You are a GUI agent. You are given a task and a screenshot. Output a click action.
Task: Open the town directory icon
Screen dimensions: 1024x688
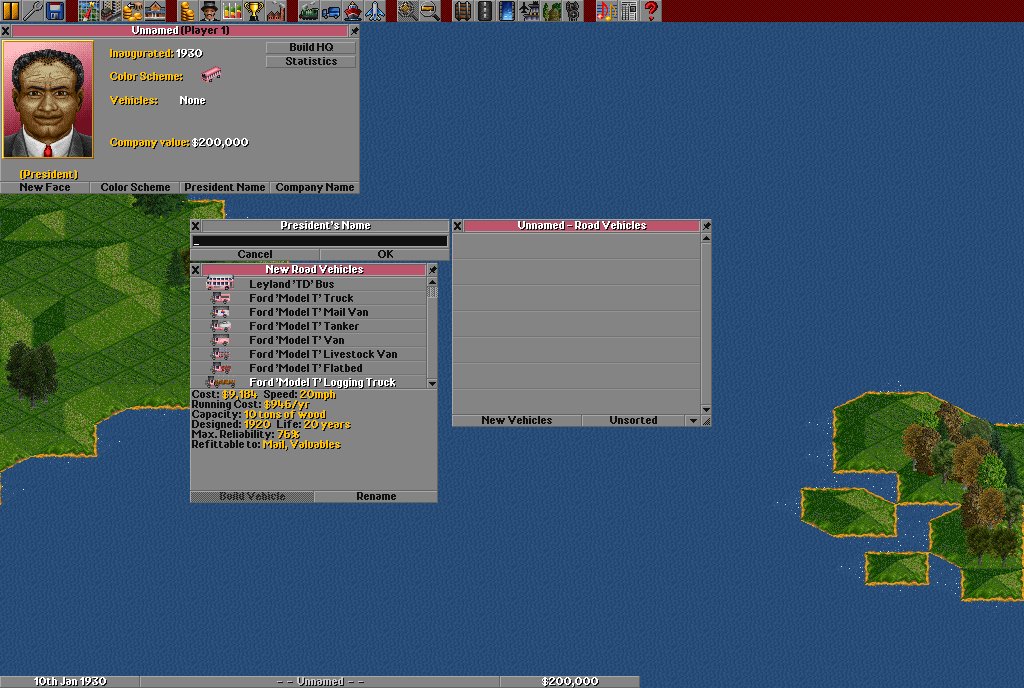pos(110,10)
